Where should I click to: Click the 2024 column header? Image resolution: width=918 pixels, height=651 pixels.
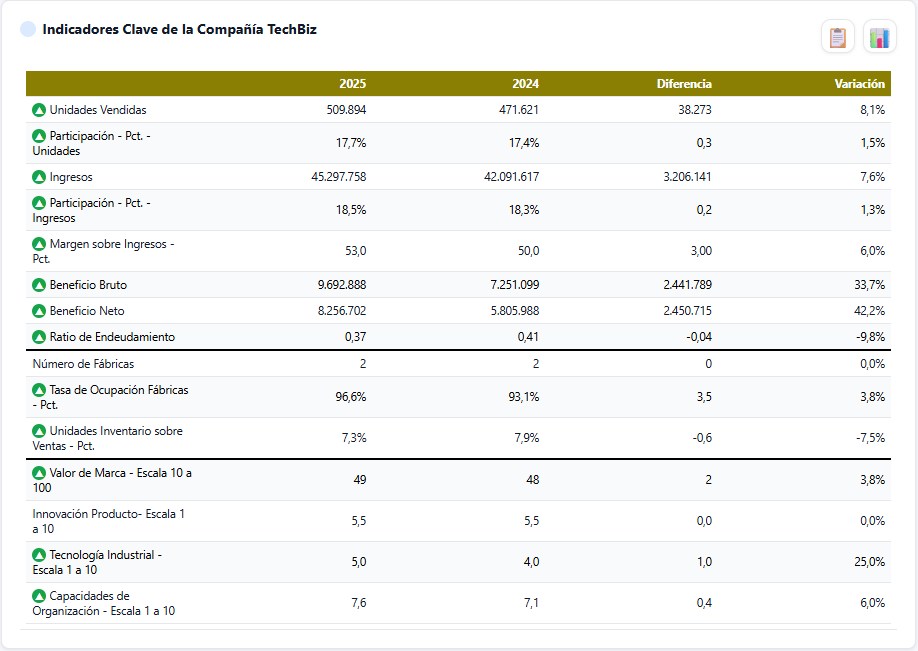pyautogui.click(x=525, y=84)
